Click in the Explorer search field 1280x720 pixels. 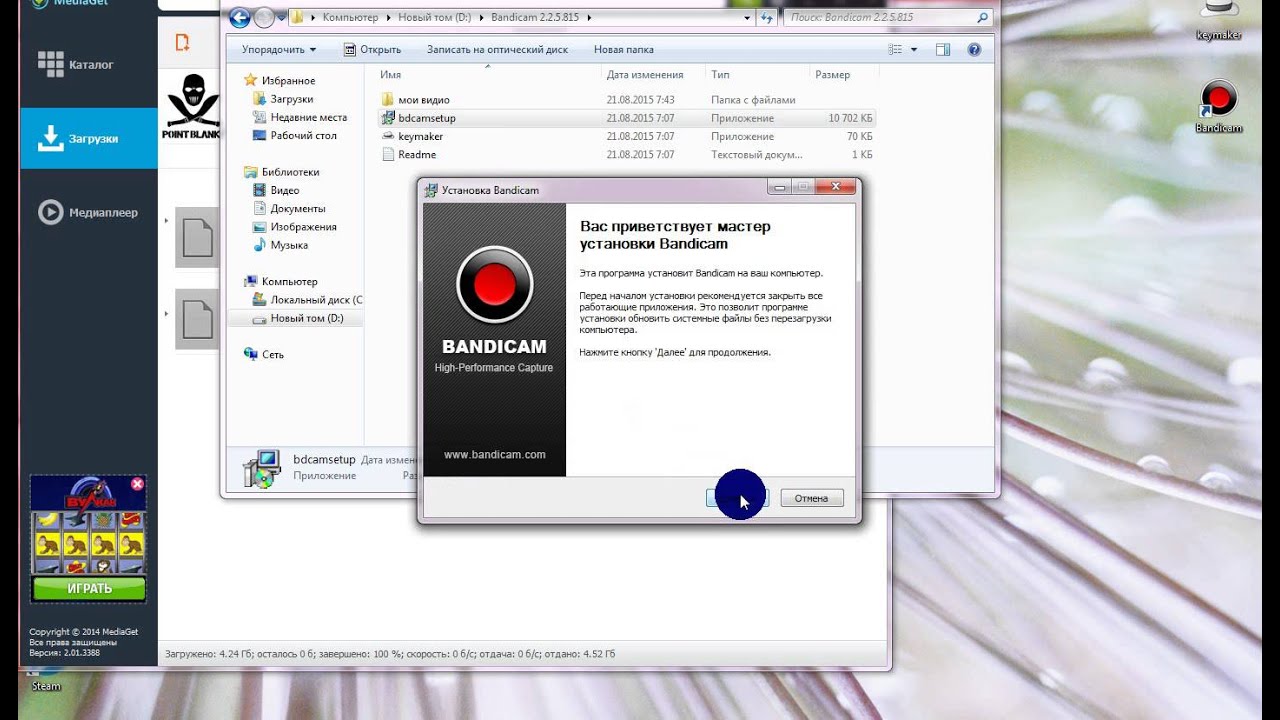(x=880, y=17)
